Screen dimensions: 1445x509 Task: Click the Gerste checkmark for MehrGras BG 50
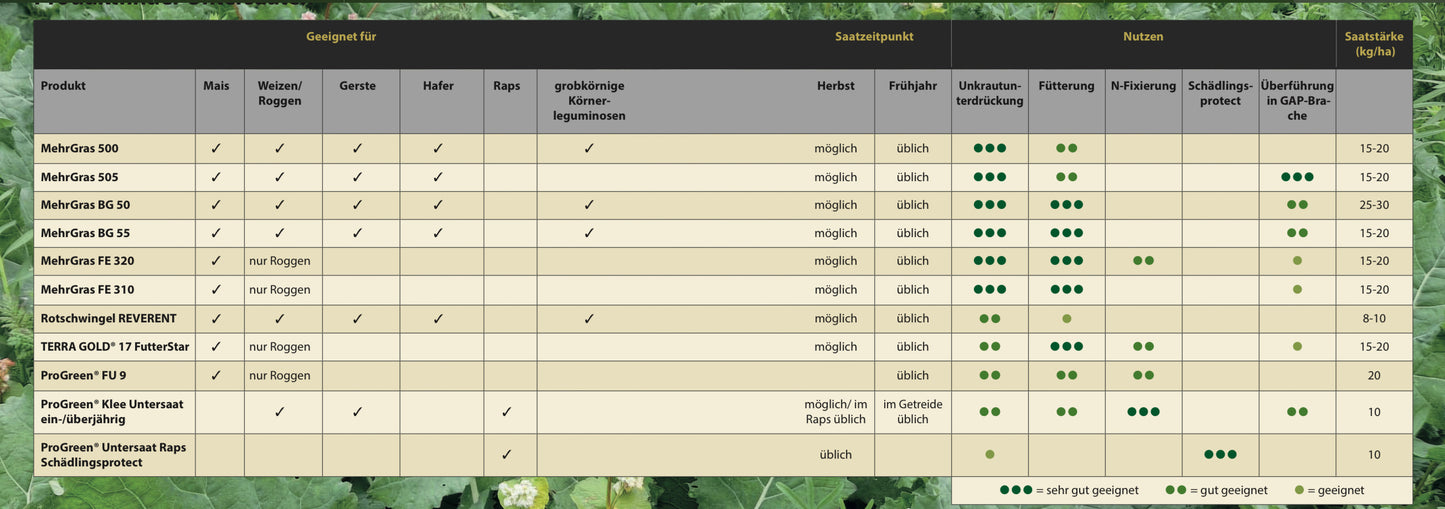tap(357, 205)
